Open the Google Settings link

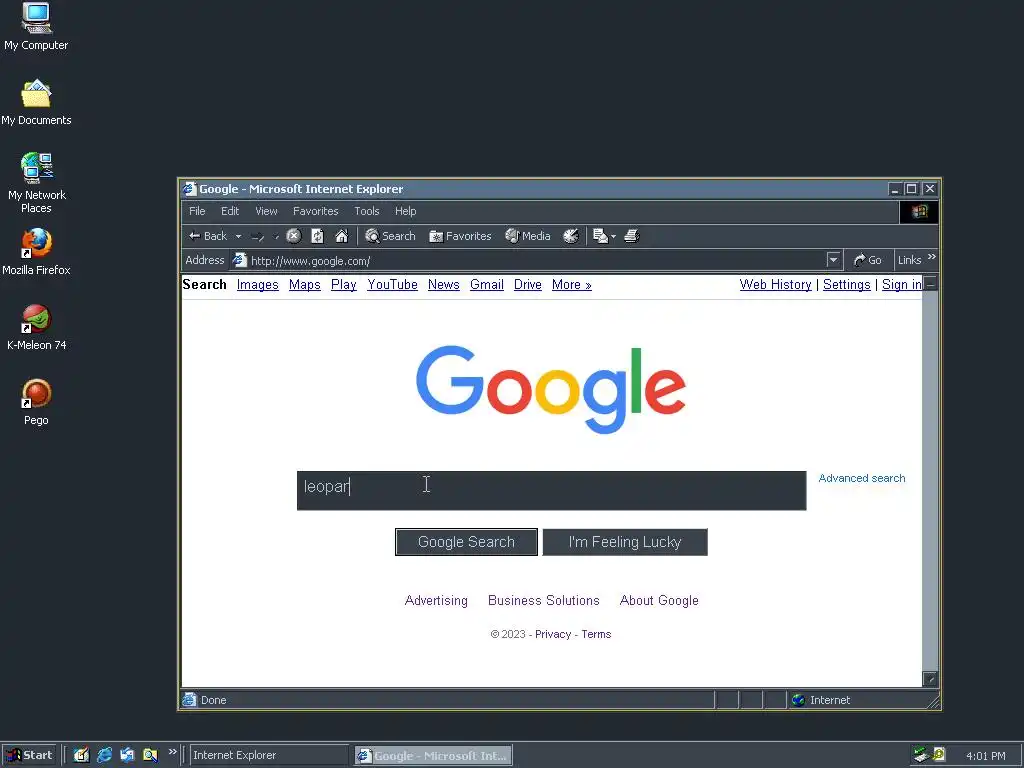coord(846,285)
